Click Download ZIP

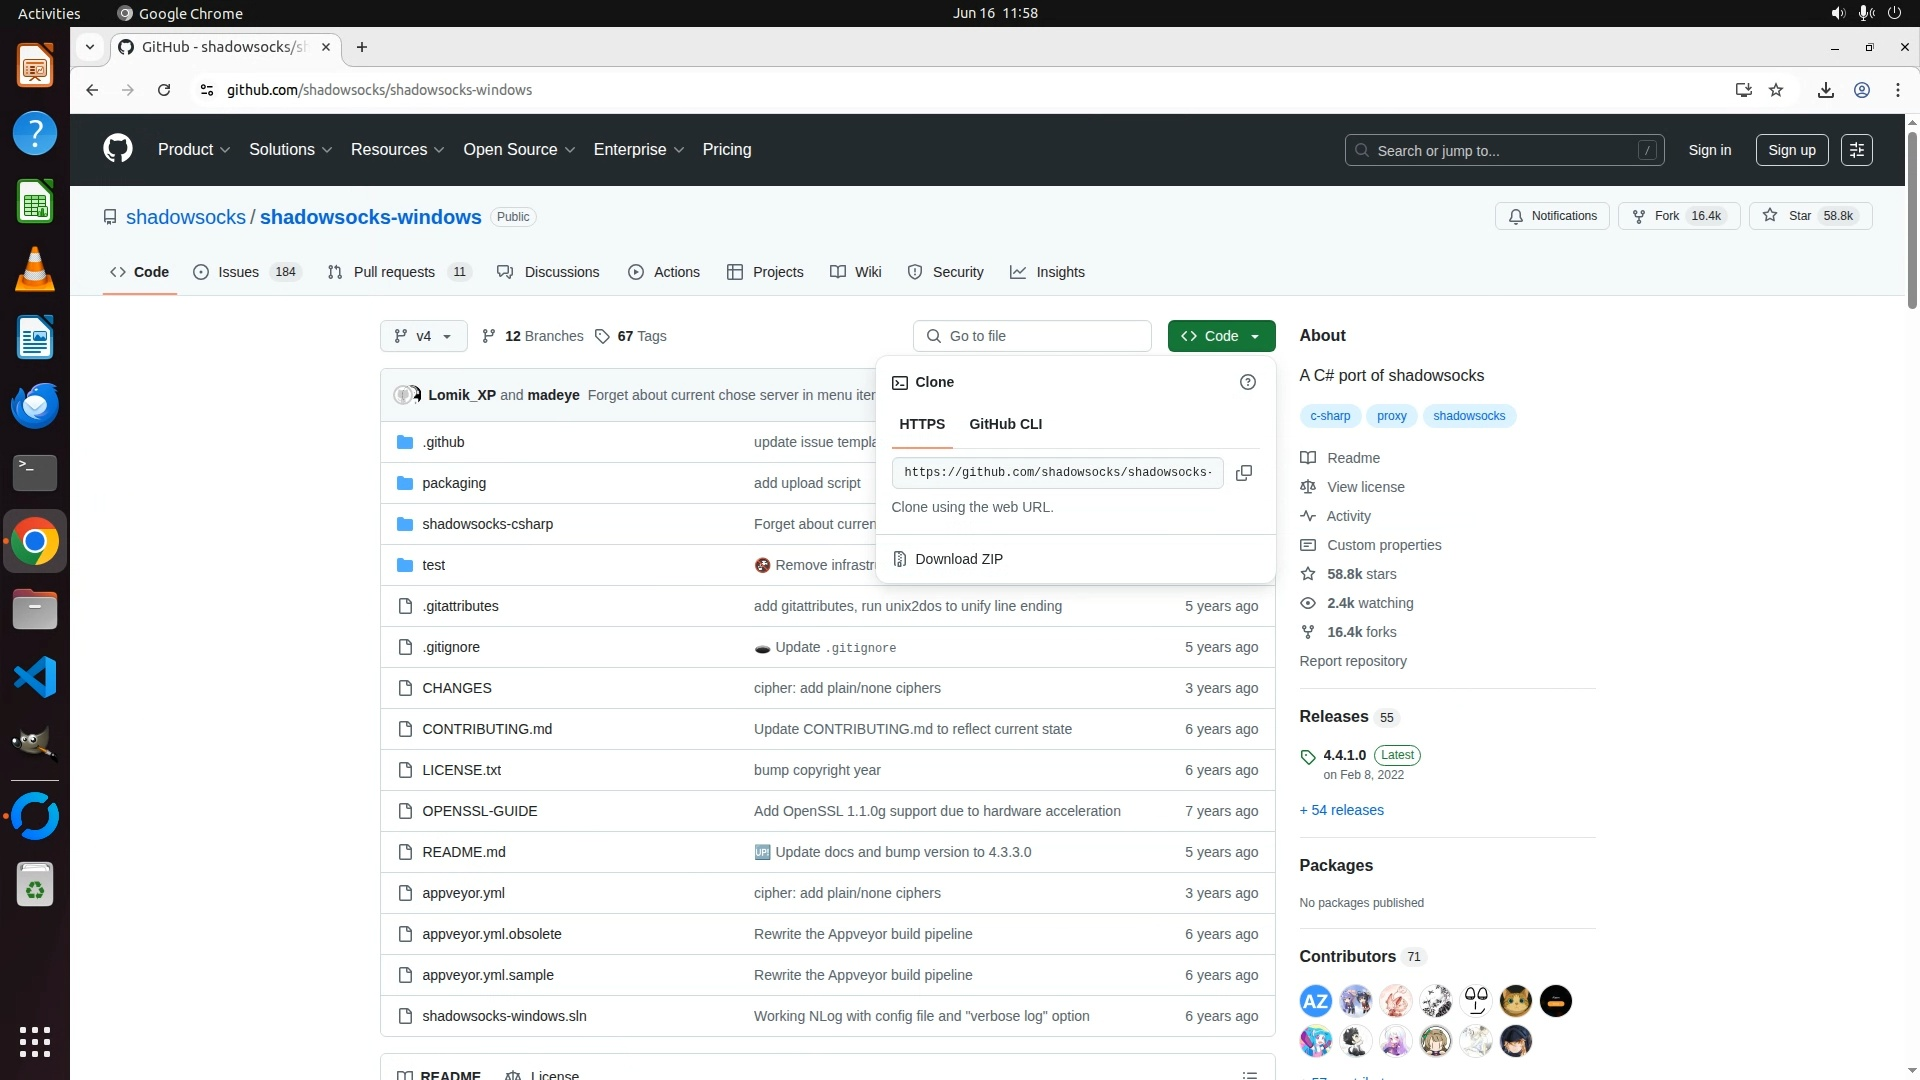coord(958,559)
